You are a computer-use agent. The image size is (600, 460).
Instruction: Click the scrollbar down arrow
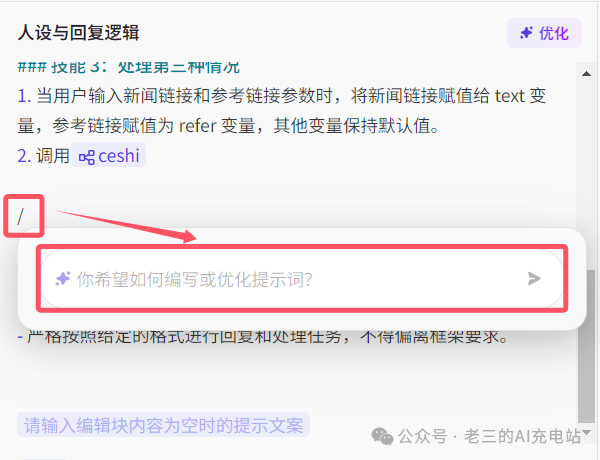[586, 432]
